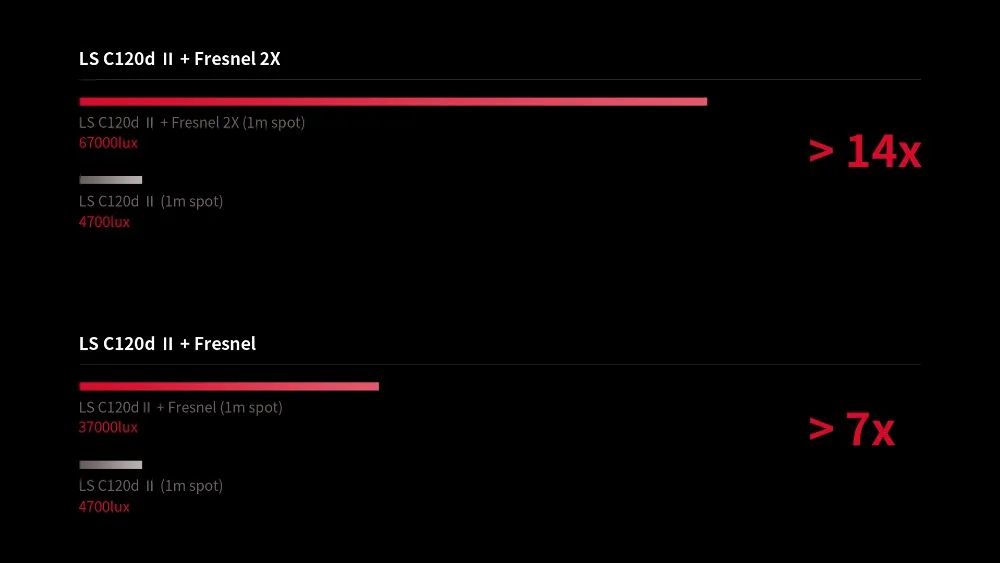Viewport: 1000px width, 563px height.
Task: Click the red 37000lux bar
Action: (229, 386)
